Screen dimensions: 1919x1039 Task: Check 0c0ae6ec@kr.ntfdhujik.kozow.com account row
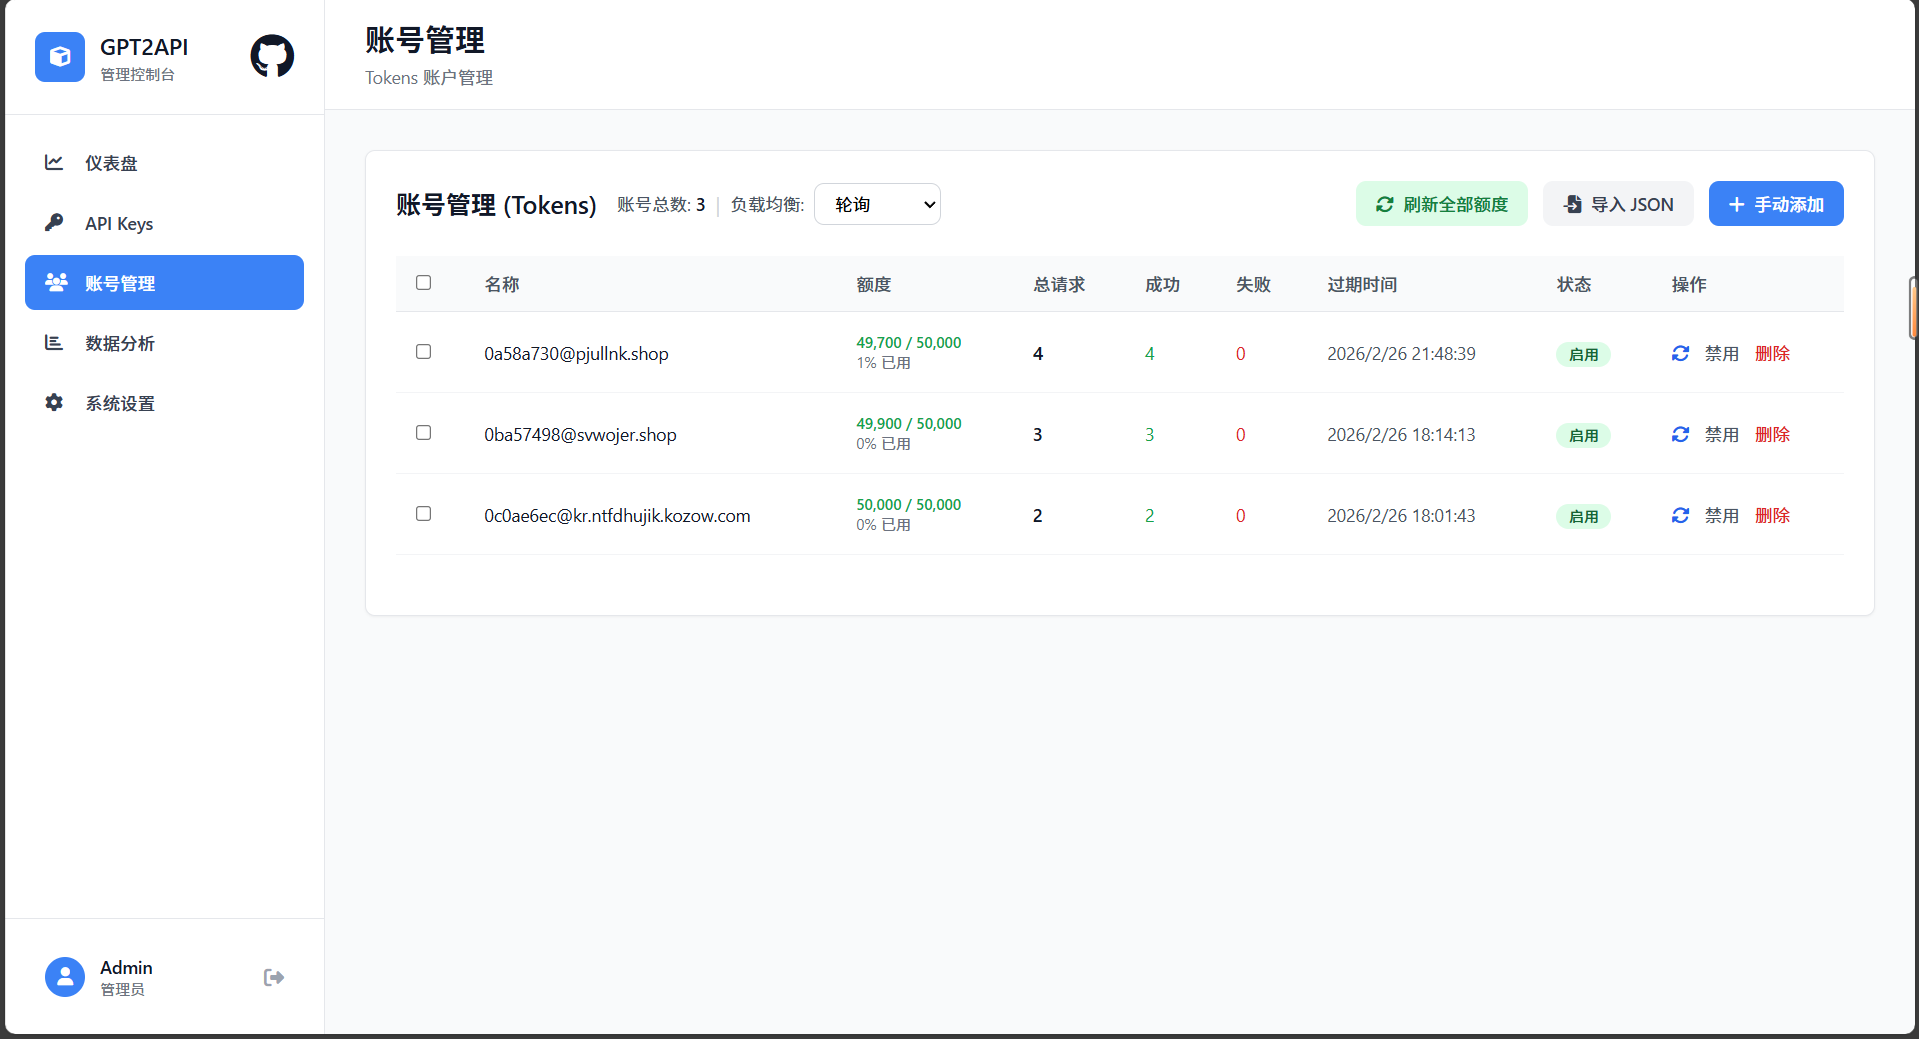(x=423, y=514)
